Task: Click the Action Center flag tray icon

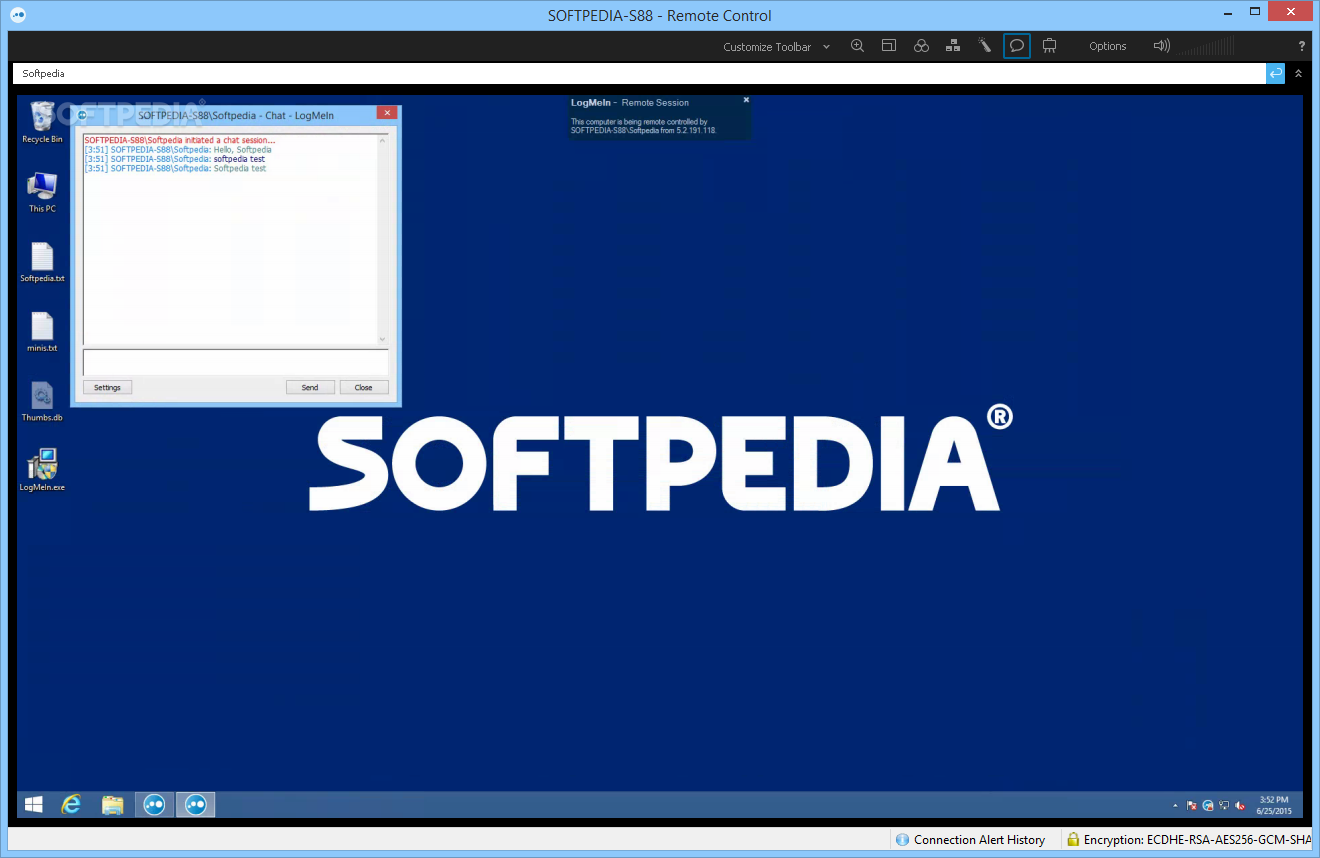Action: (x=1192, y=805)
